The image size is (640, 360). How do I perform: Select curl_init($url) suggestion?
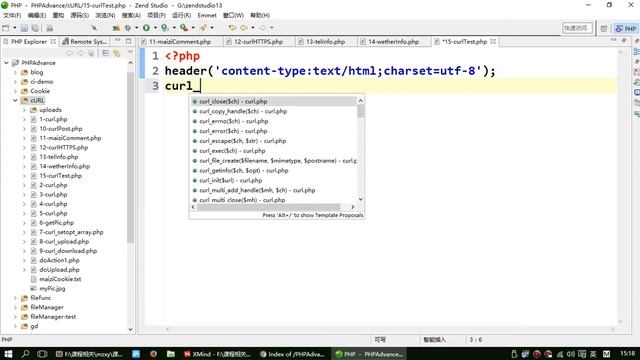274,180
